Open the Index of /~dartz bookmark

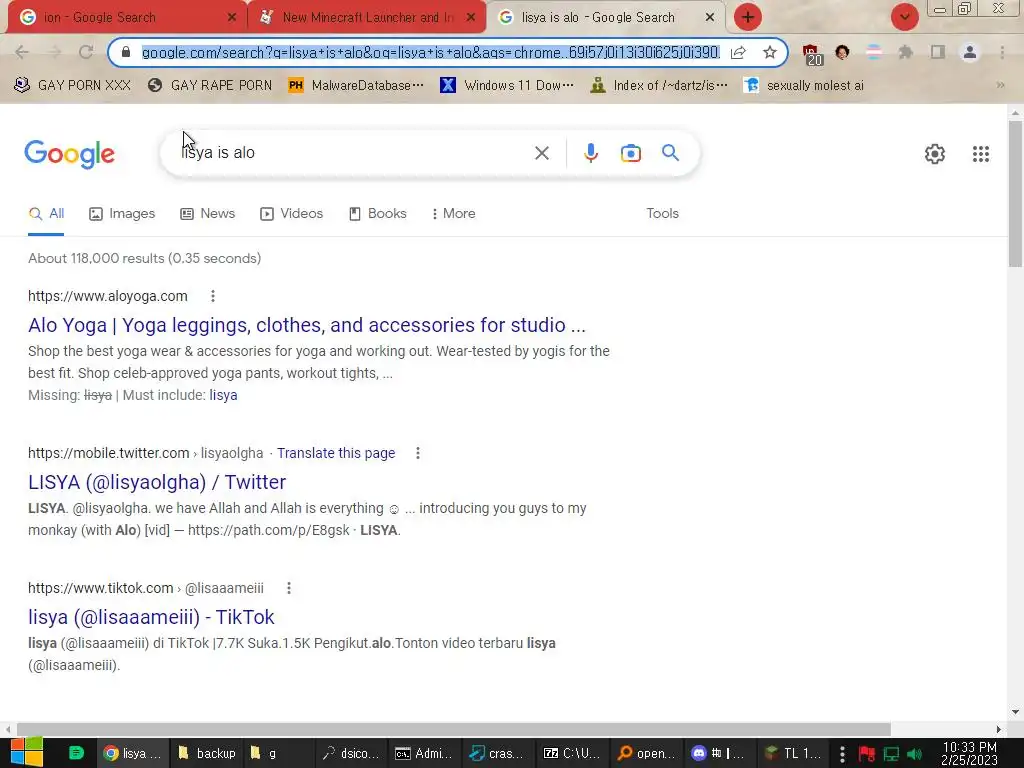(x=658, y=85)
